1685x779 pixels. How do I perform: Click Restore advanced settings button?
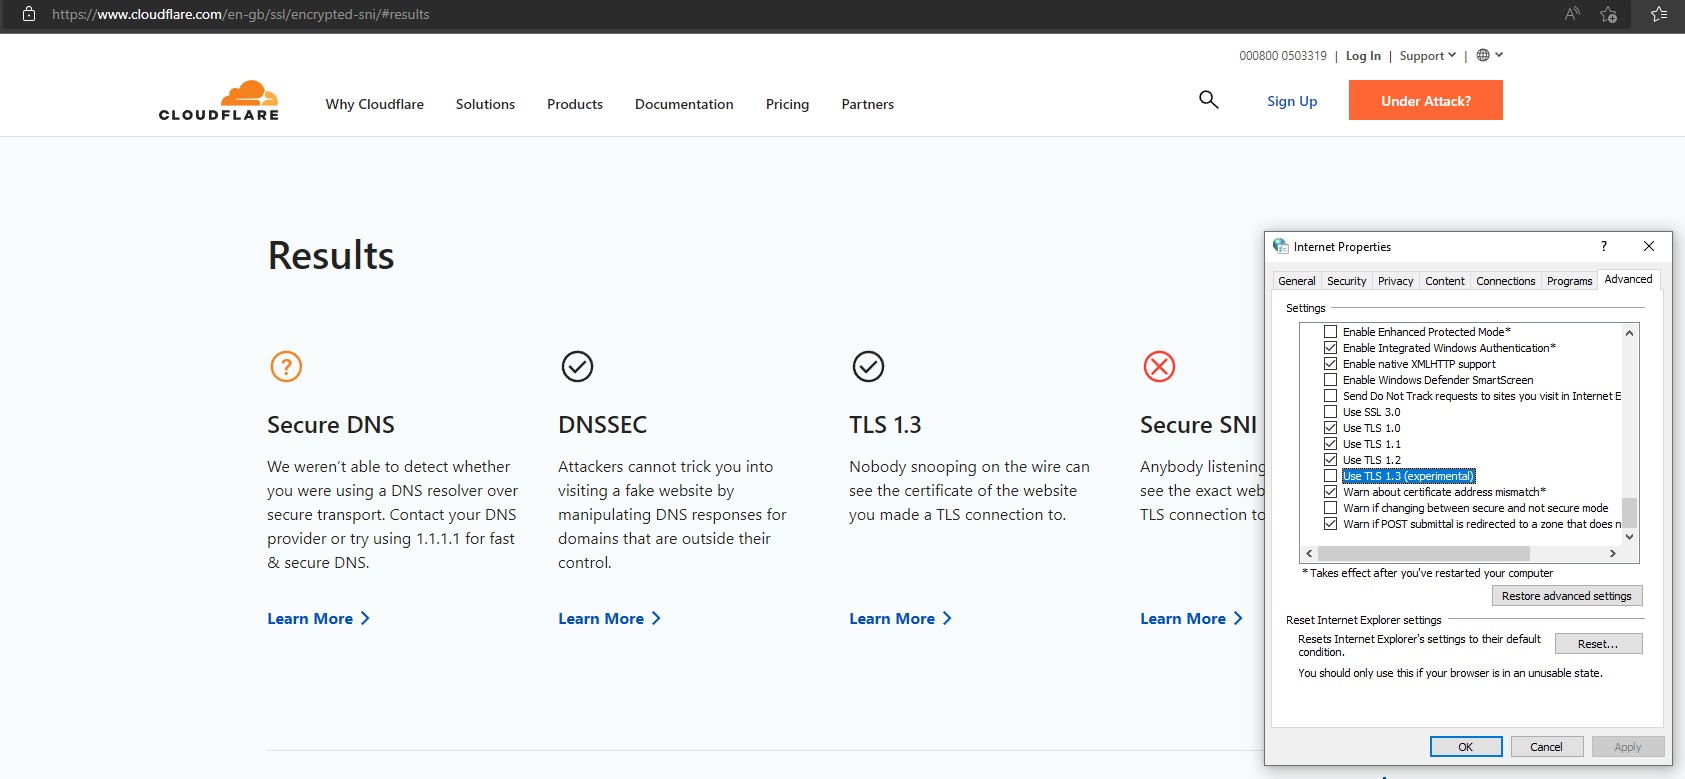tap(1566, 596)
